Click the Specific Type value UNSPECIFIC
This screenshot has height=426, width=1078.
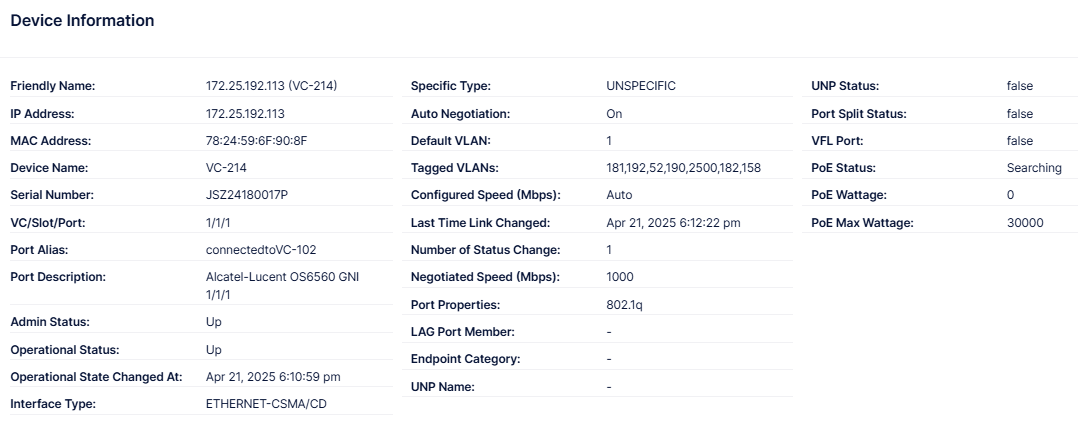641,86
